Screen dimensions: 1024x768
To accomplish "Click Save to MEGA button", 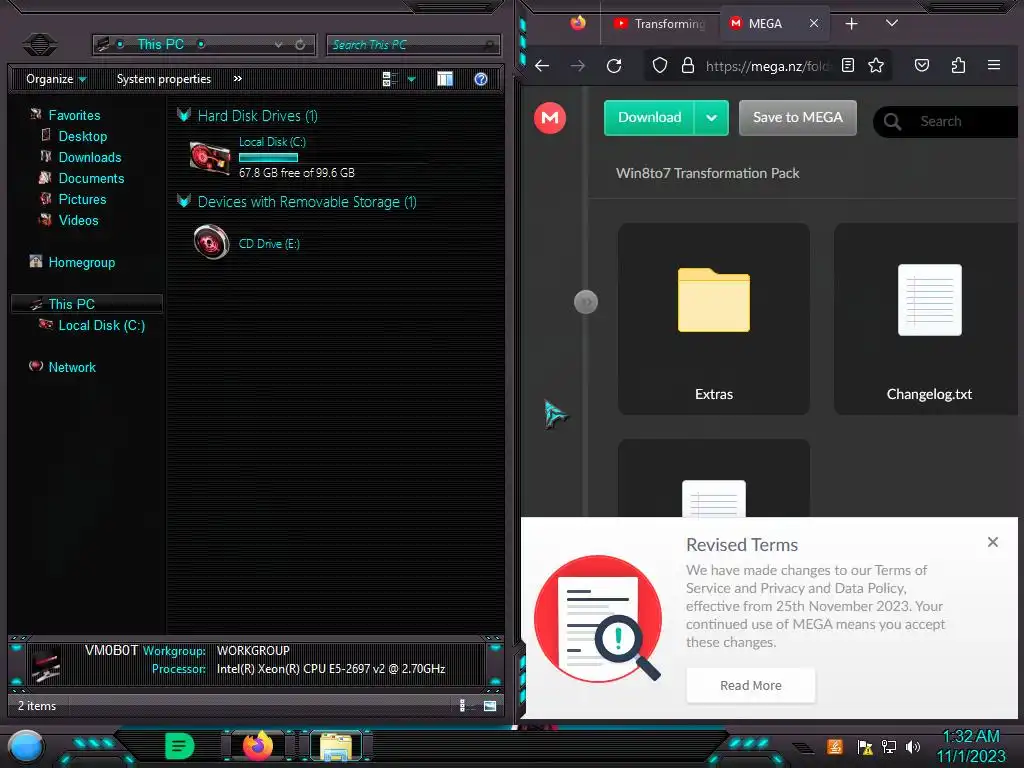I will coord(797,118).
